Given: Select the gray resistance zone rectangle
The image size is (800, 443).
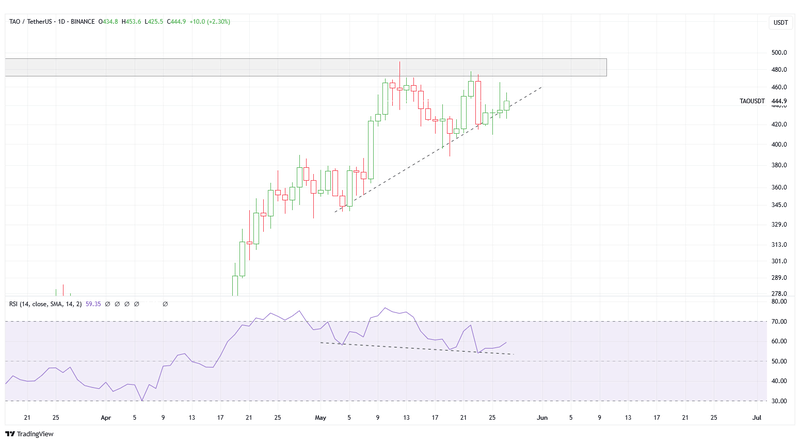Looking at the screenshot, I should click(306, 67).
